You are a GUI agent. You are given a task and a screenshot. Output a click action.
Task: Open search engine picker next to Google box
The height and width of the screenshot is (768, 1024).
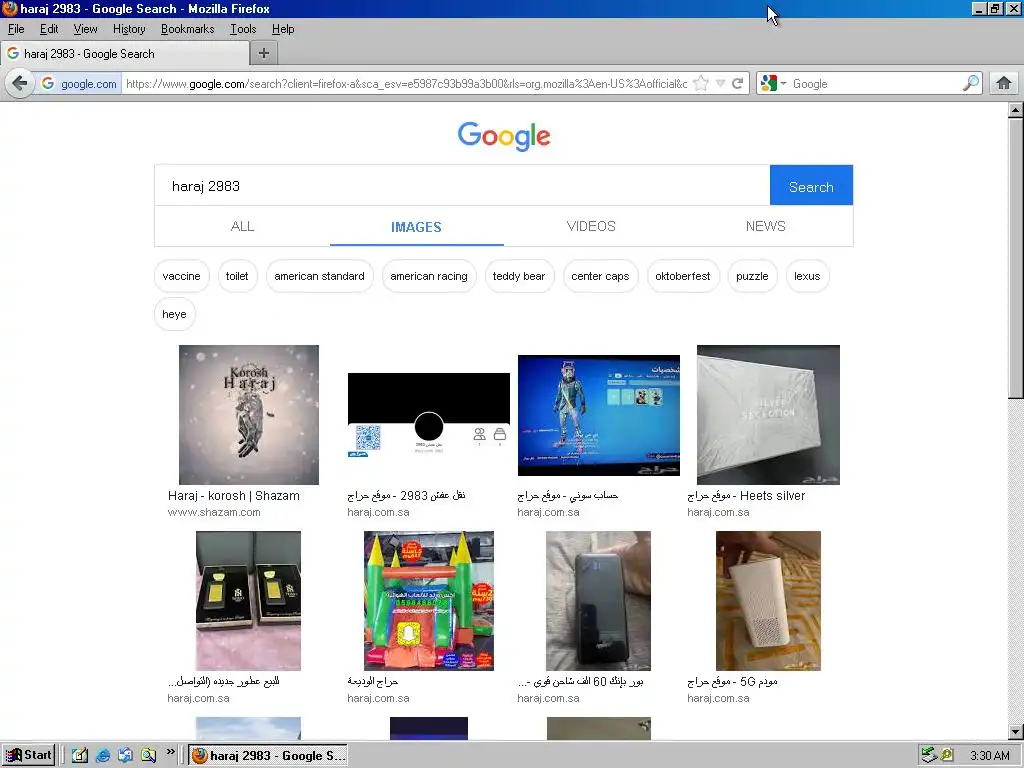pyautogui.click(x=773, y=84)
